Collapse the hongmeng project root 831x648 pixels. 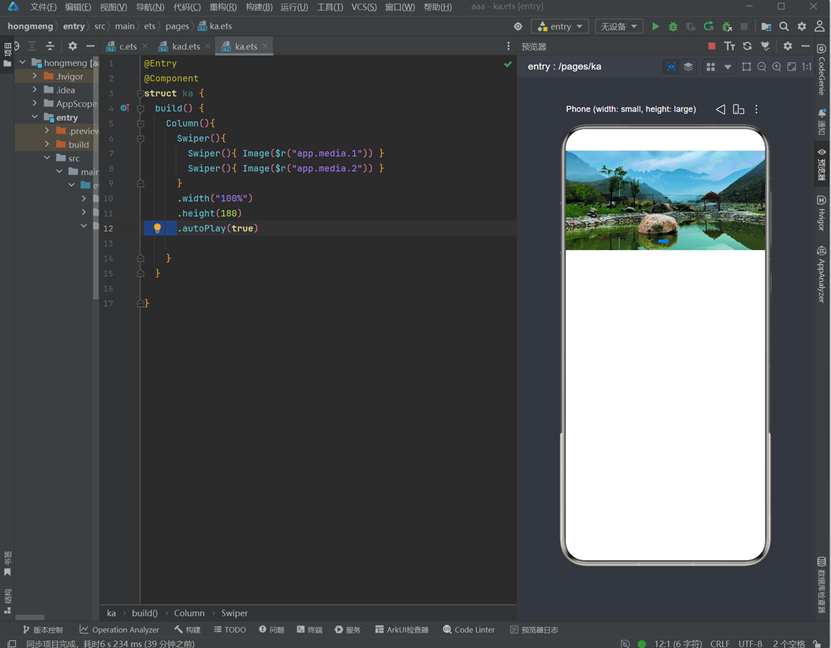22,63
